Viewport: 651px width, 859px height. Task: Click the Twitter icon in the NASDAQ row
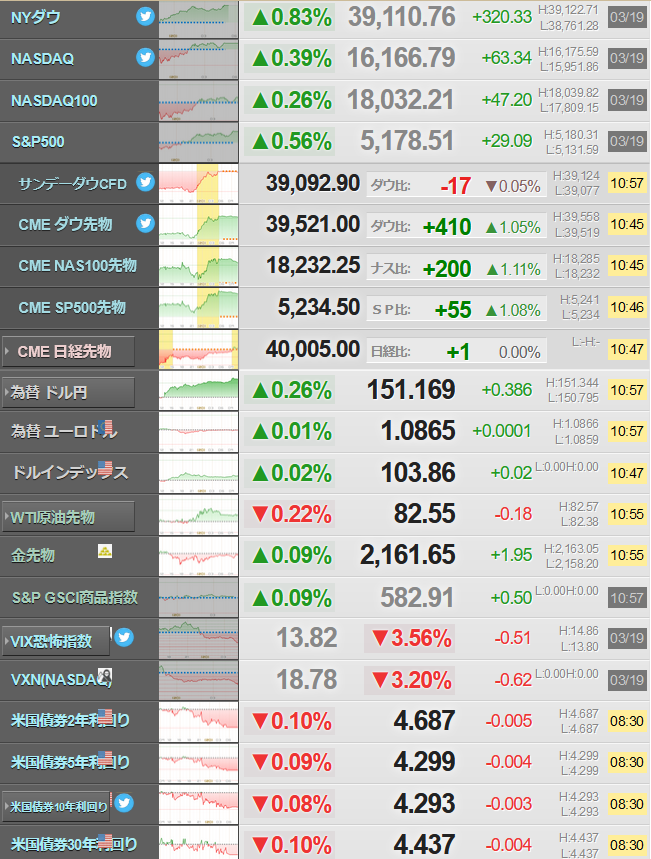click(x=145, y=57)
